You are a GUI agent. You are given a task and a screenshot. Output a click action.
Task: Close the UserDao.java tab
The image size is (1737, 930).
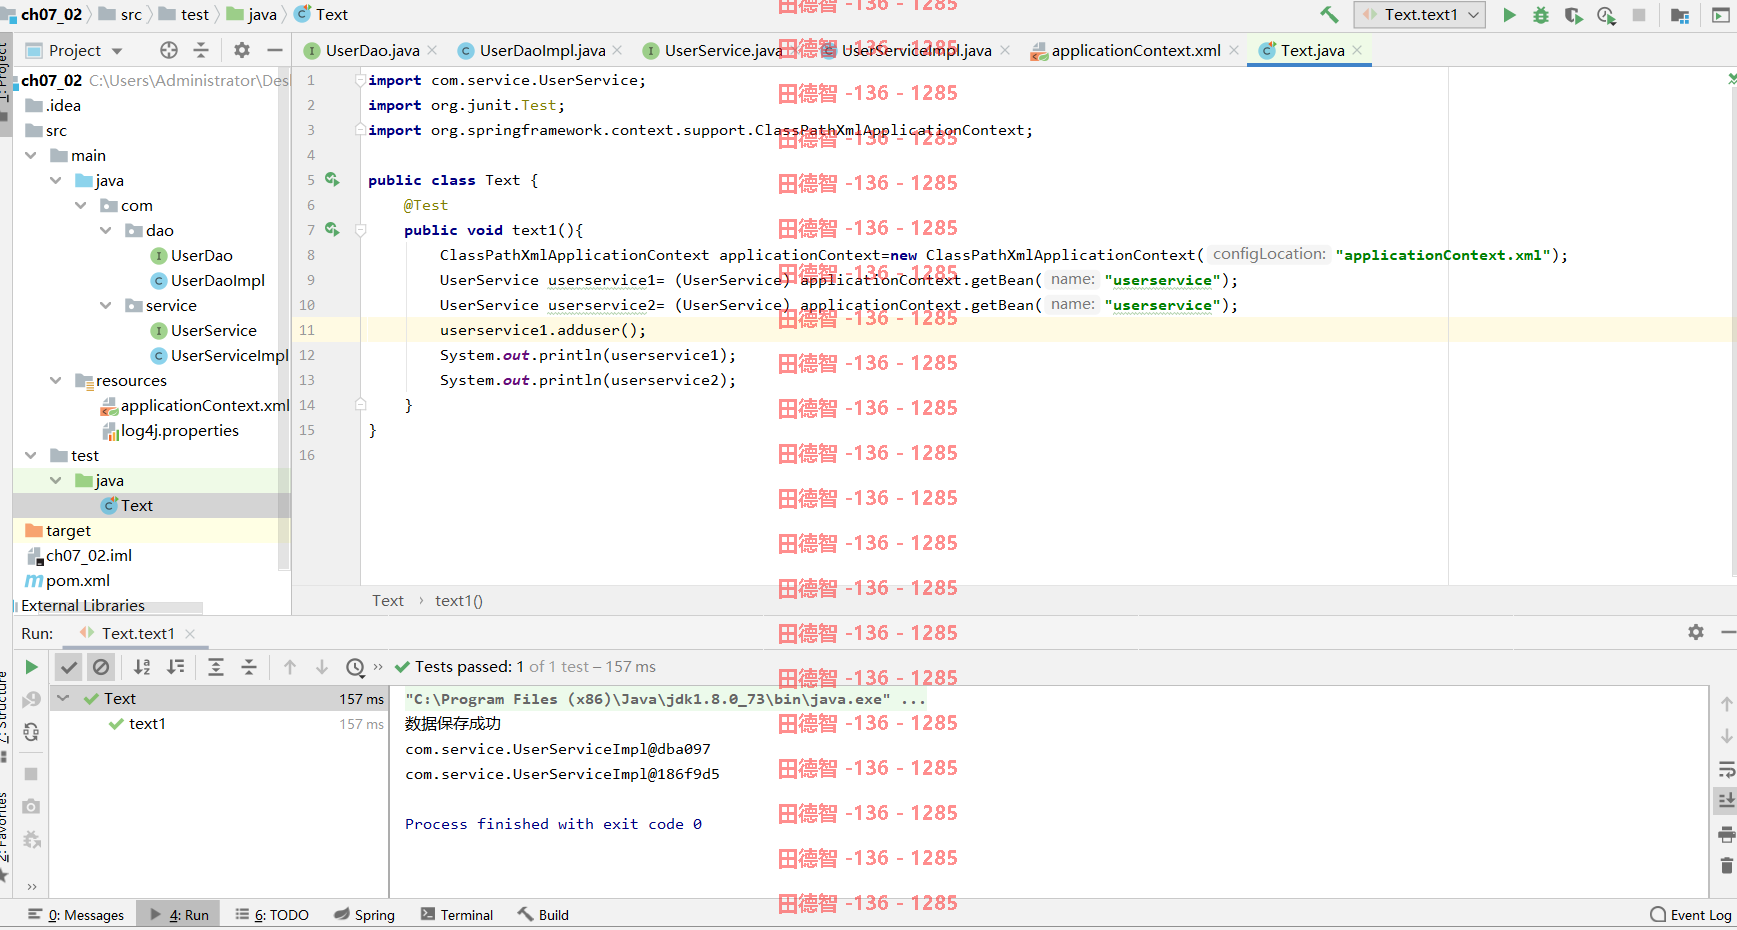(432, 50)
